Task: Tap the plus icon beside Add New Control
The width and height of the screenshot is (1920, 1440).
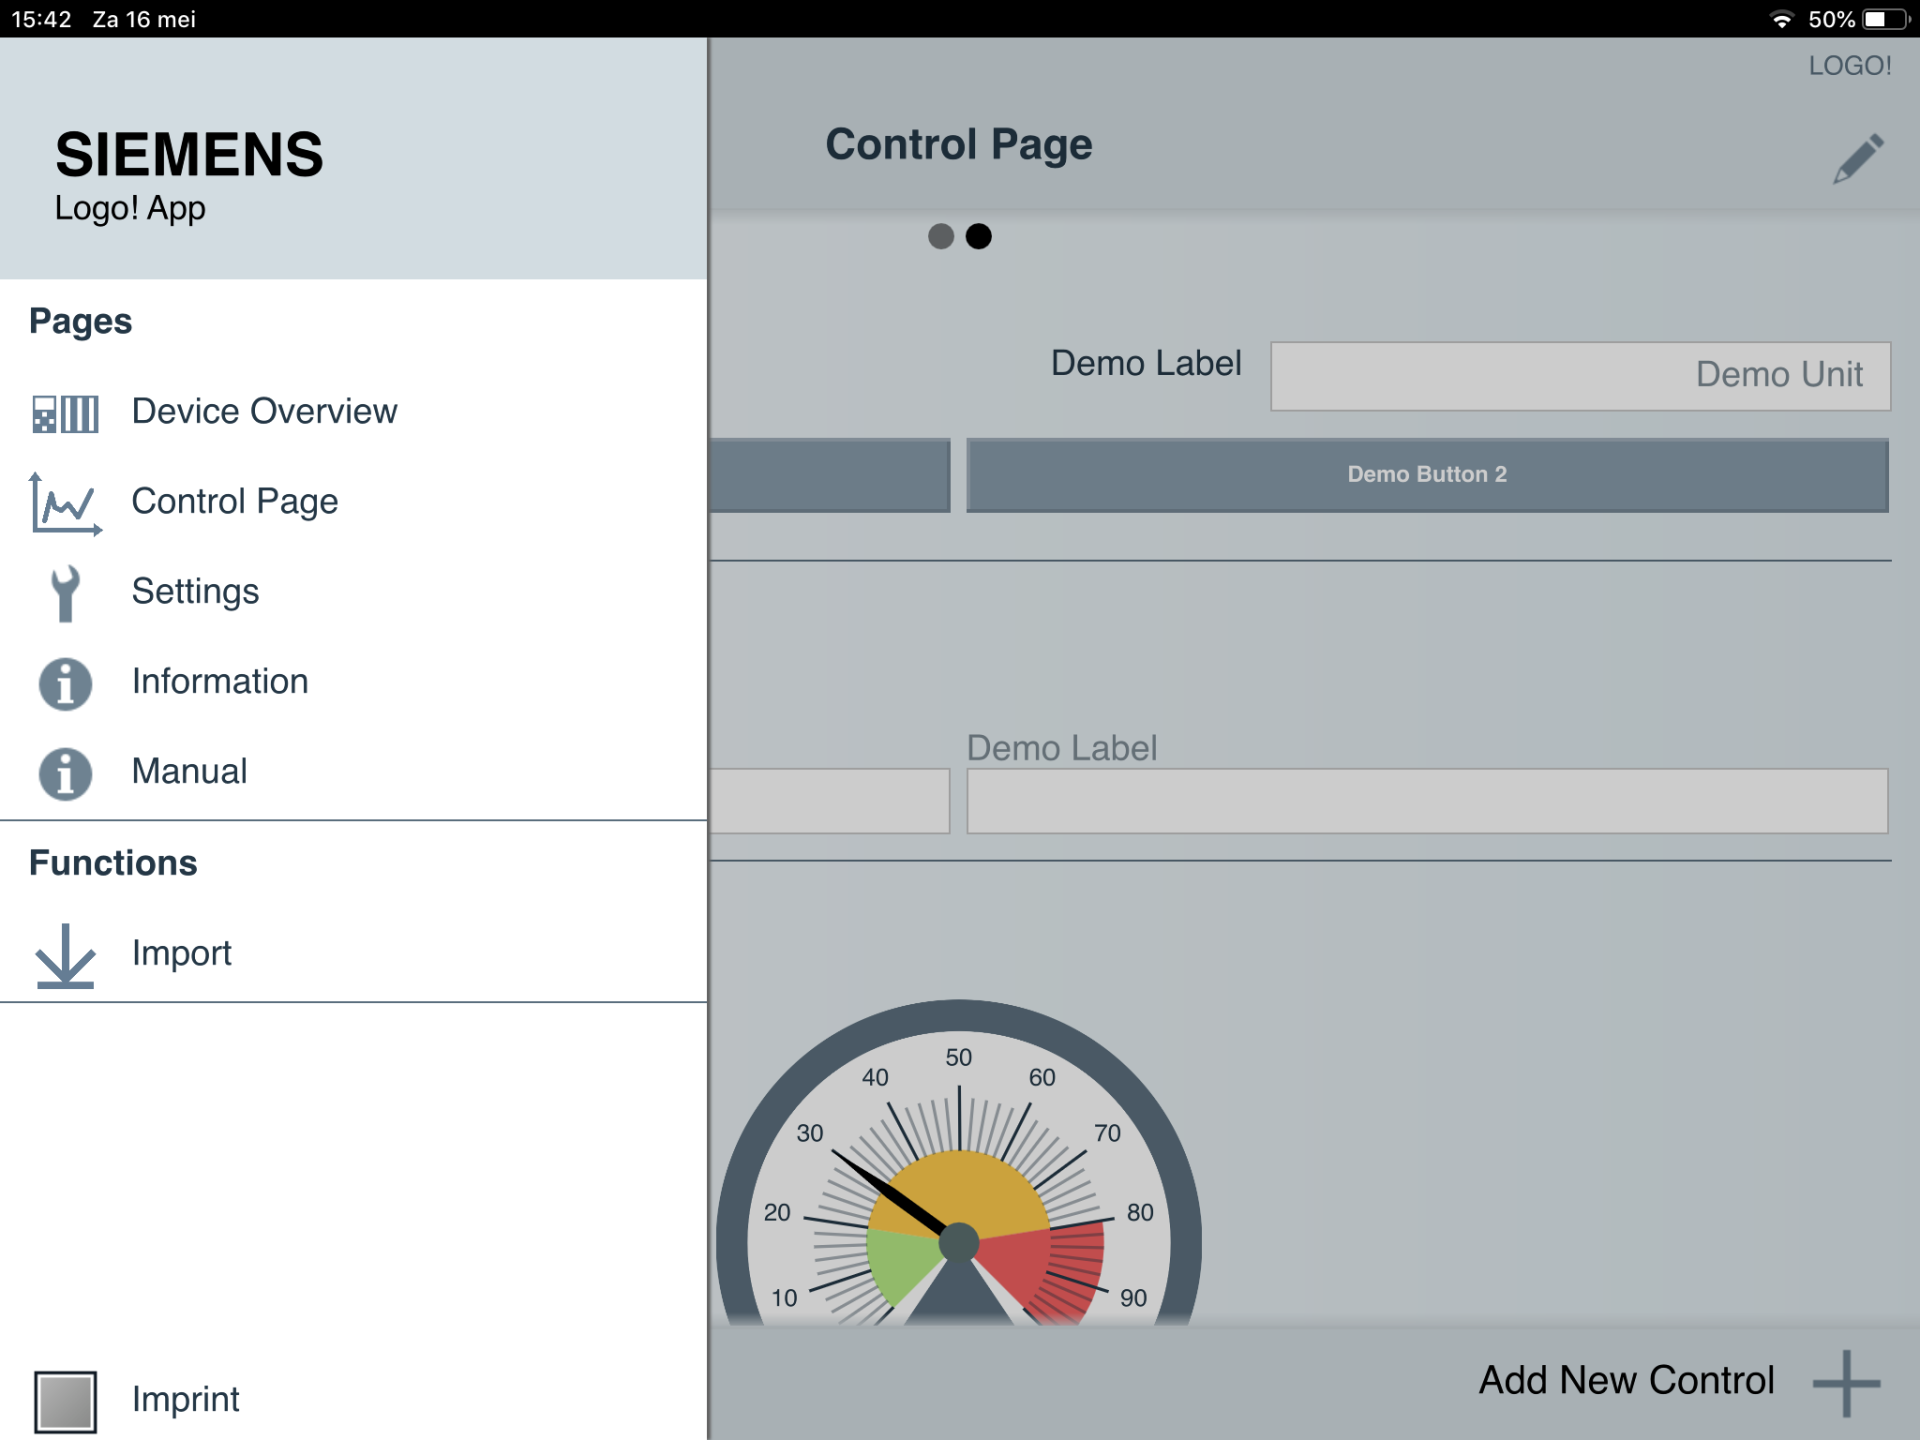Action: tap(1846, 1383)
